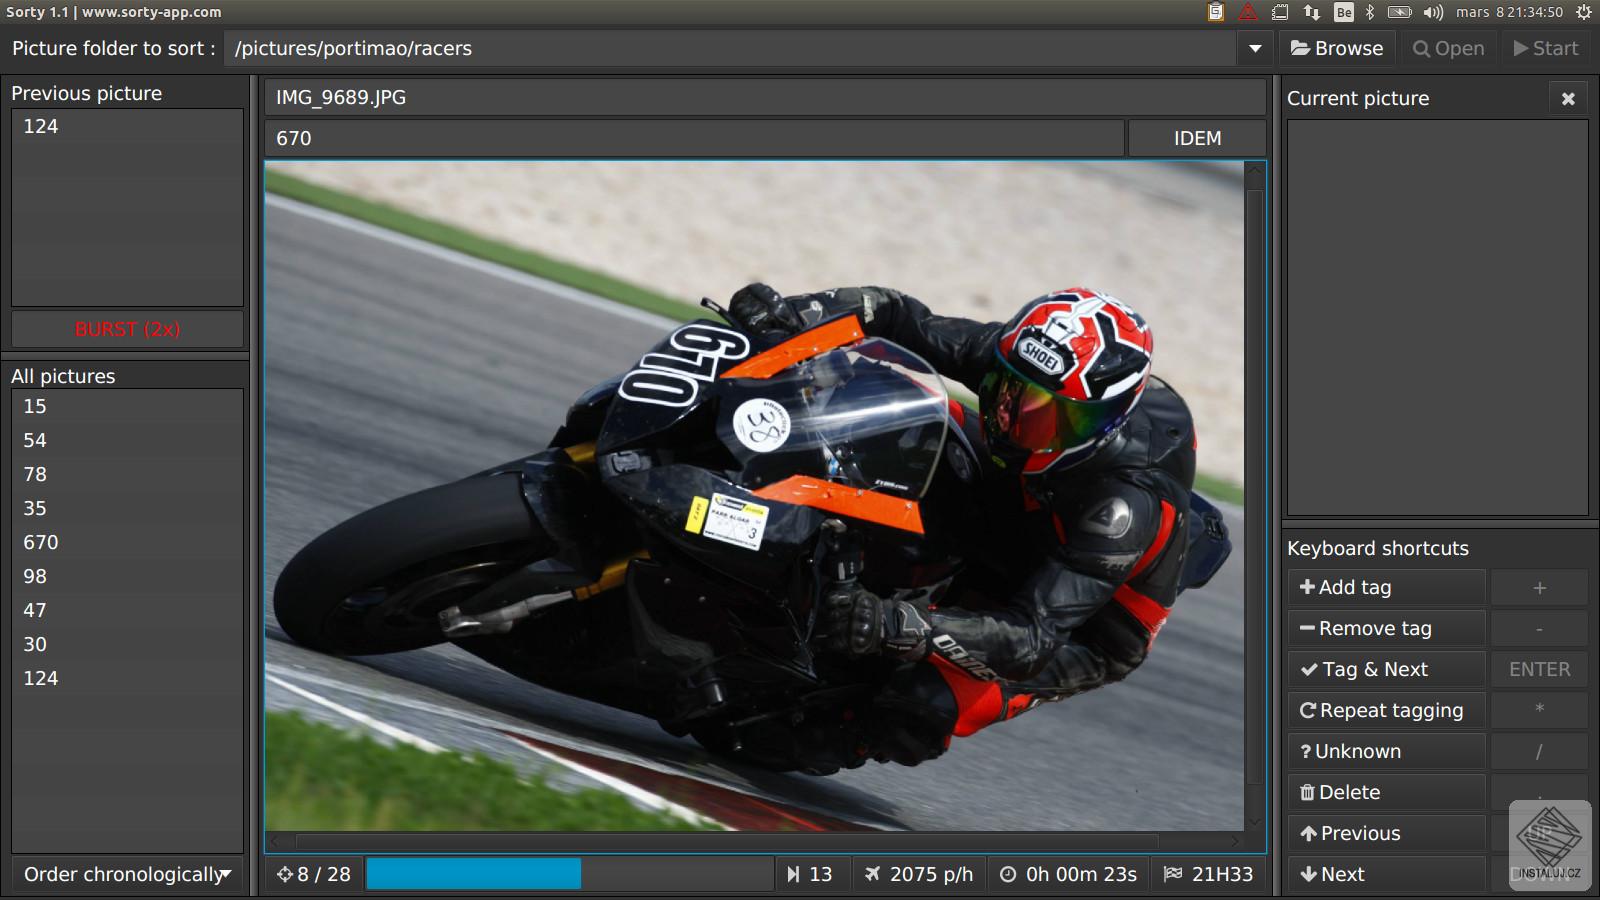1600x900 pixels.
Task: Select tag 124 in All pictures list
Action: click(127, 678)
